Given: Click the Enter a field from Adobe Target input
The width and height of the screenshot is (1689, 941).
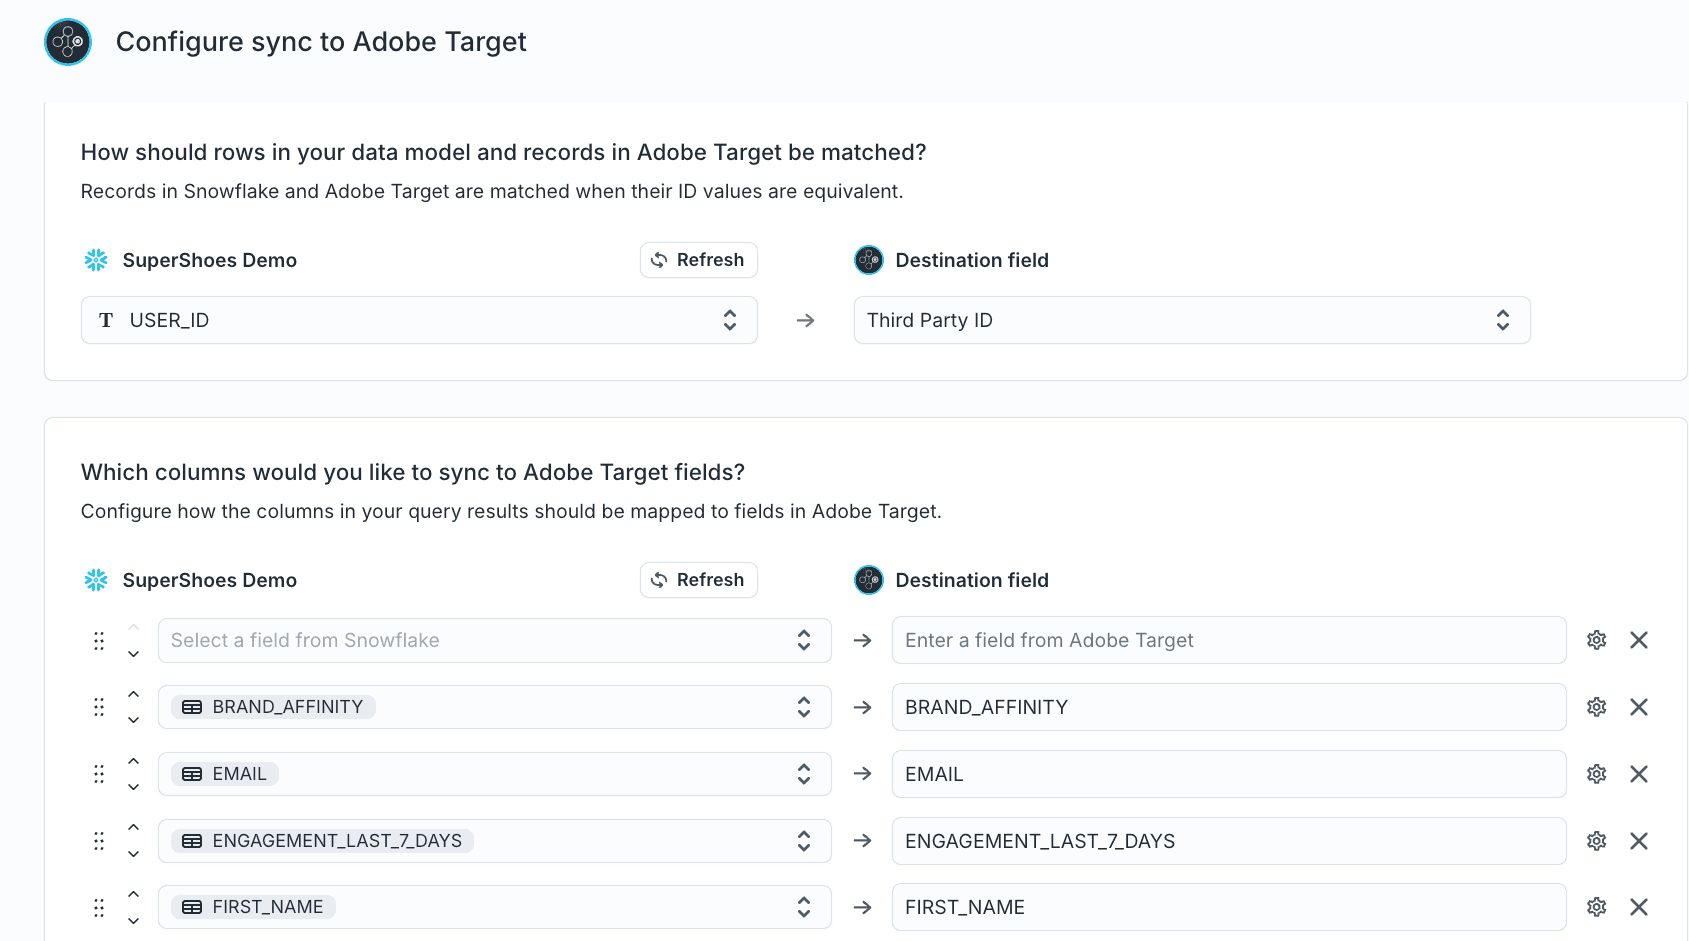Looking at the screenshot, I should click(1228, 640).
